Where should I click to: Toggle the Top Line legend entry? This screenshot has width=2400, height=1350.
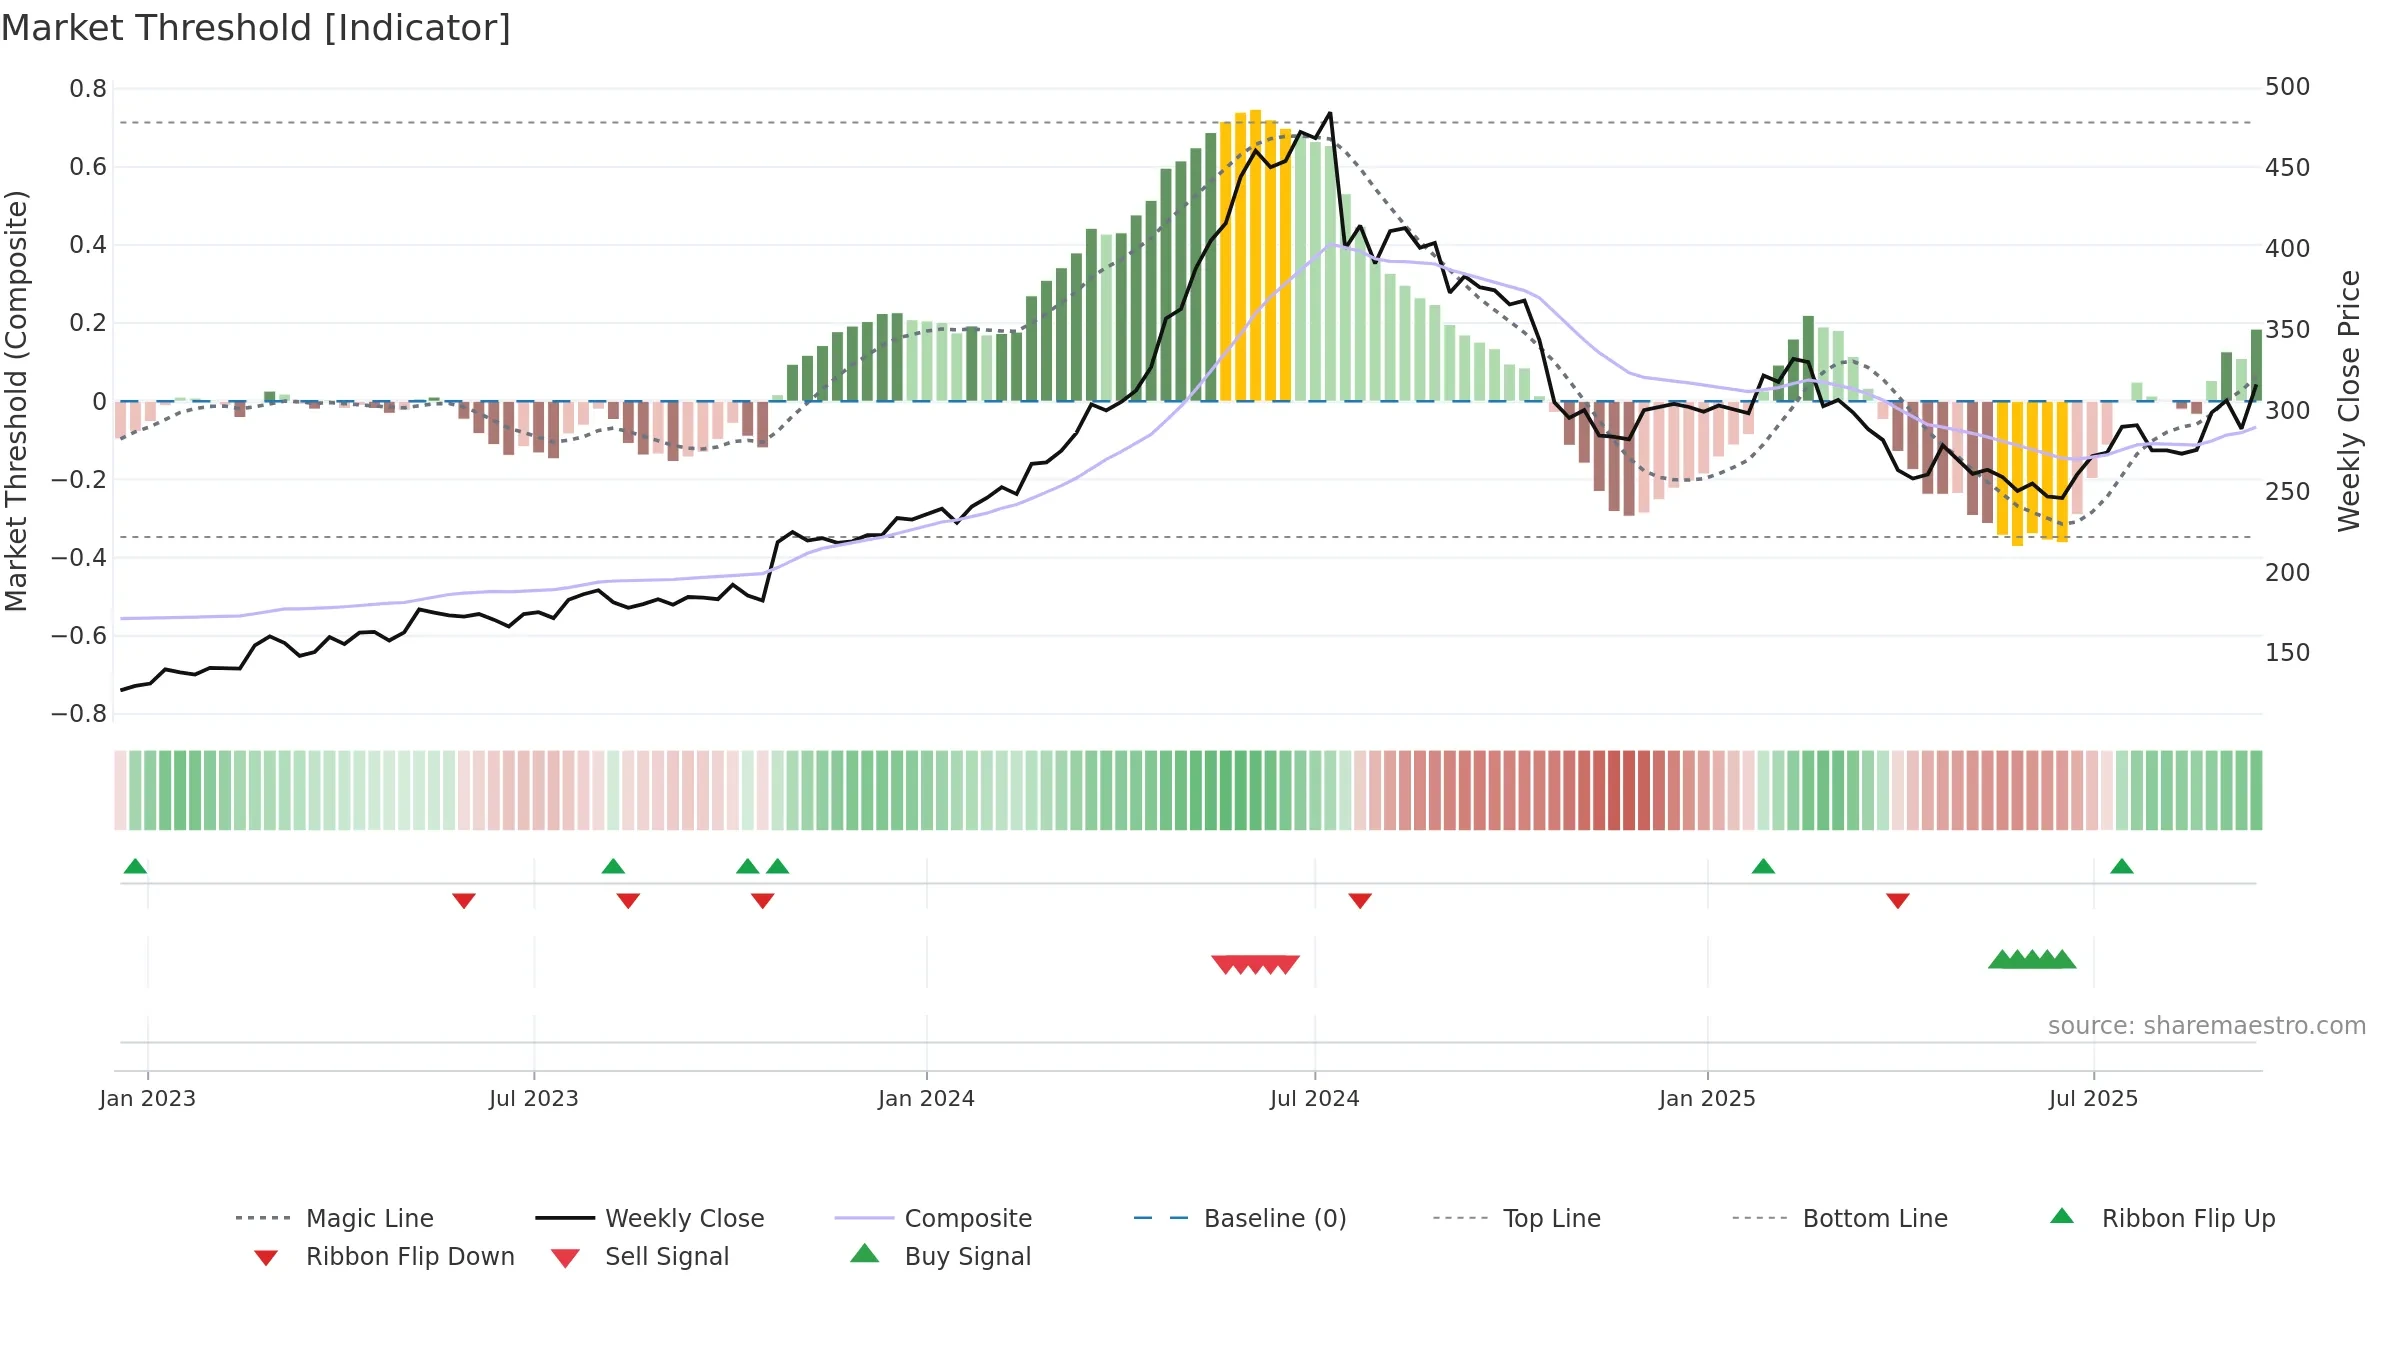(x=1516, y=1218)
